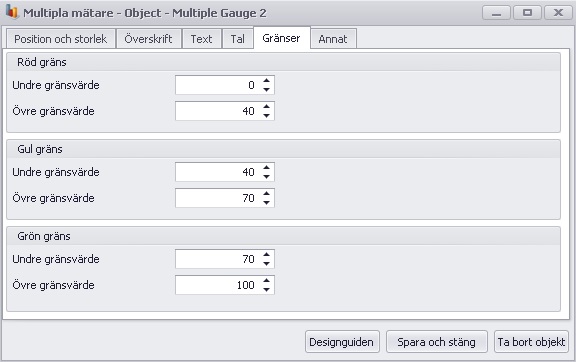Click the Designguiden button
This screenshot has height=362, width=576.
point(342,342)
